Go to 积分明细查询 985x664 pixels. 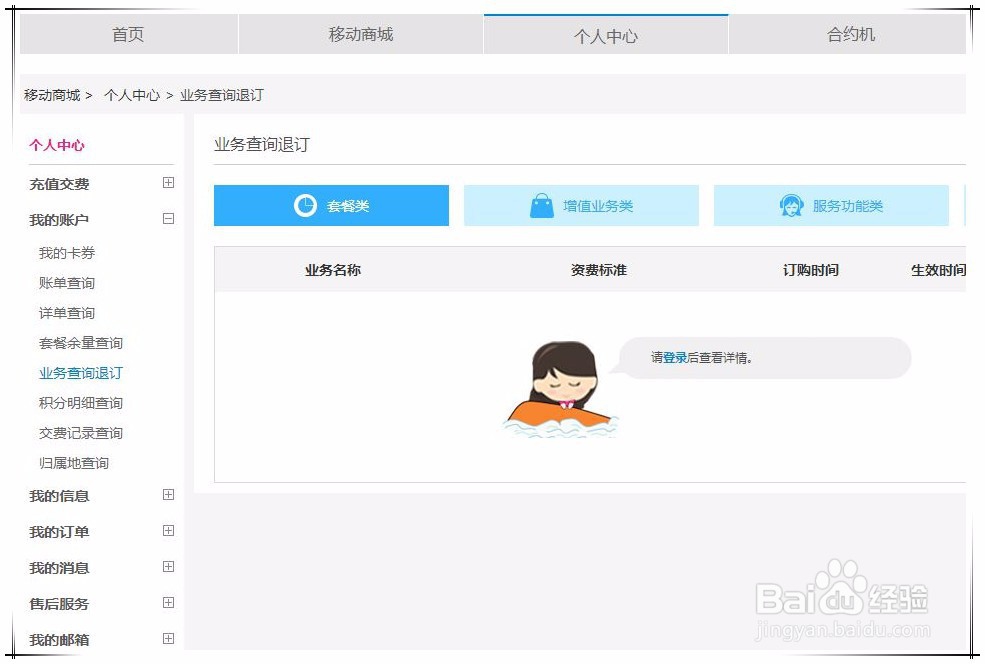[x=80, y=403]
